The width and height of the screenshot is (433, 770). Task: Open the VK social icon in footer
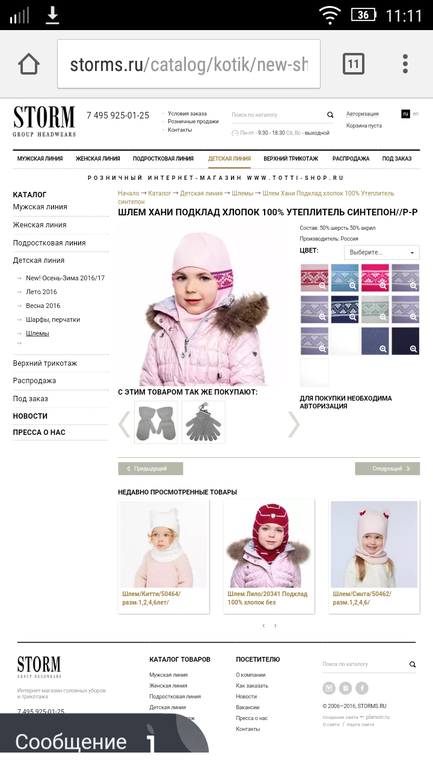coord(346,688)
